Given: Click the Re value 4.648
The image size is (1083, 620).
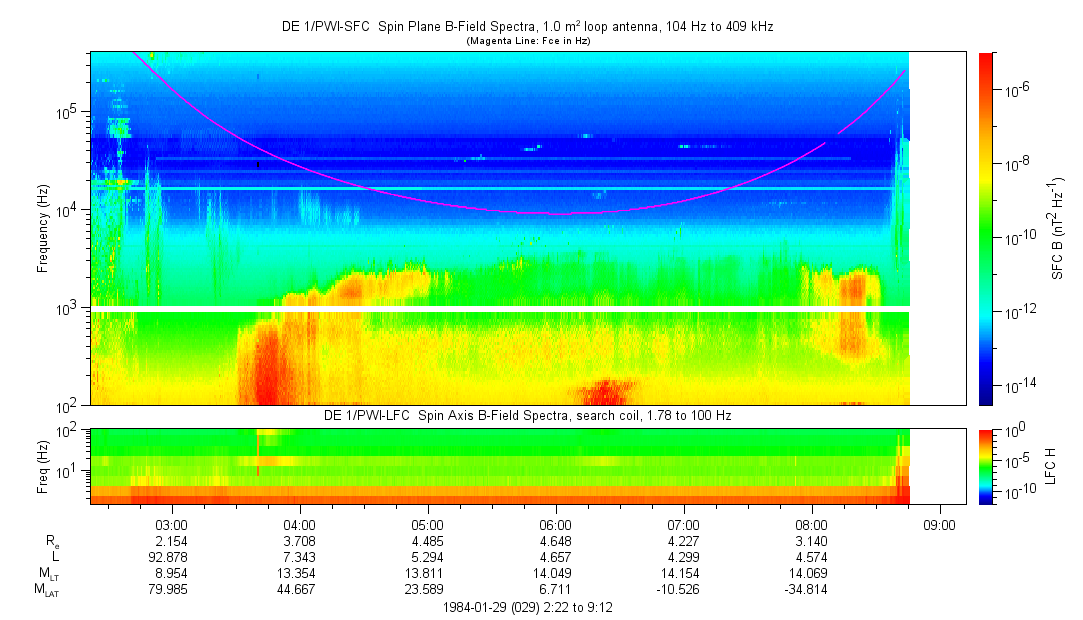Looking at the screenshot, I should (555, 541).
